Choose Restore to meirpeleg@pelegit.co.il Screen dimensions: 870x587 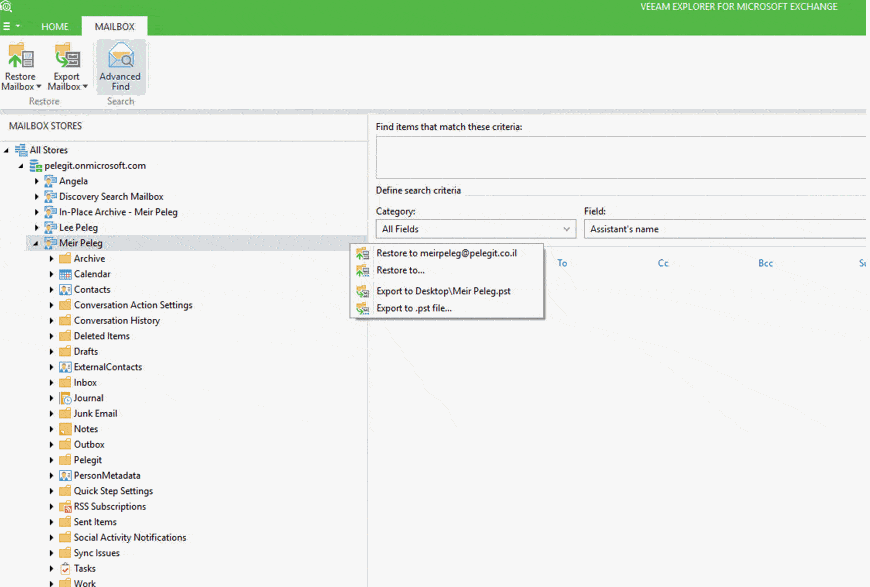coord(447,253)
